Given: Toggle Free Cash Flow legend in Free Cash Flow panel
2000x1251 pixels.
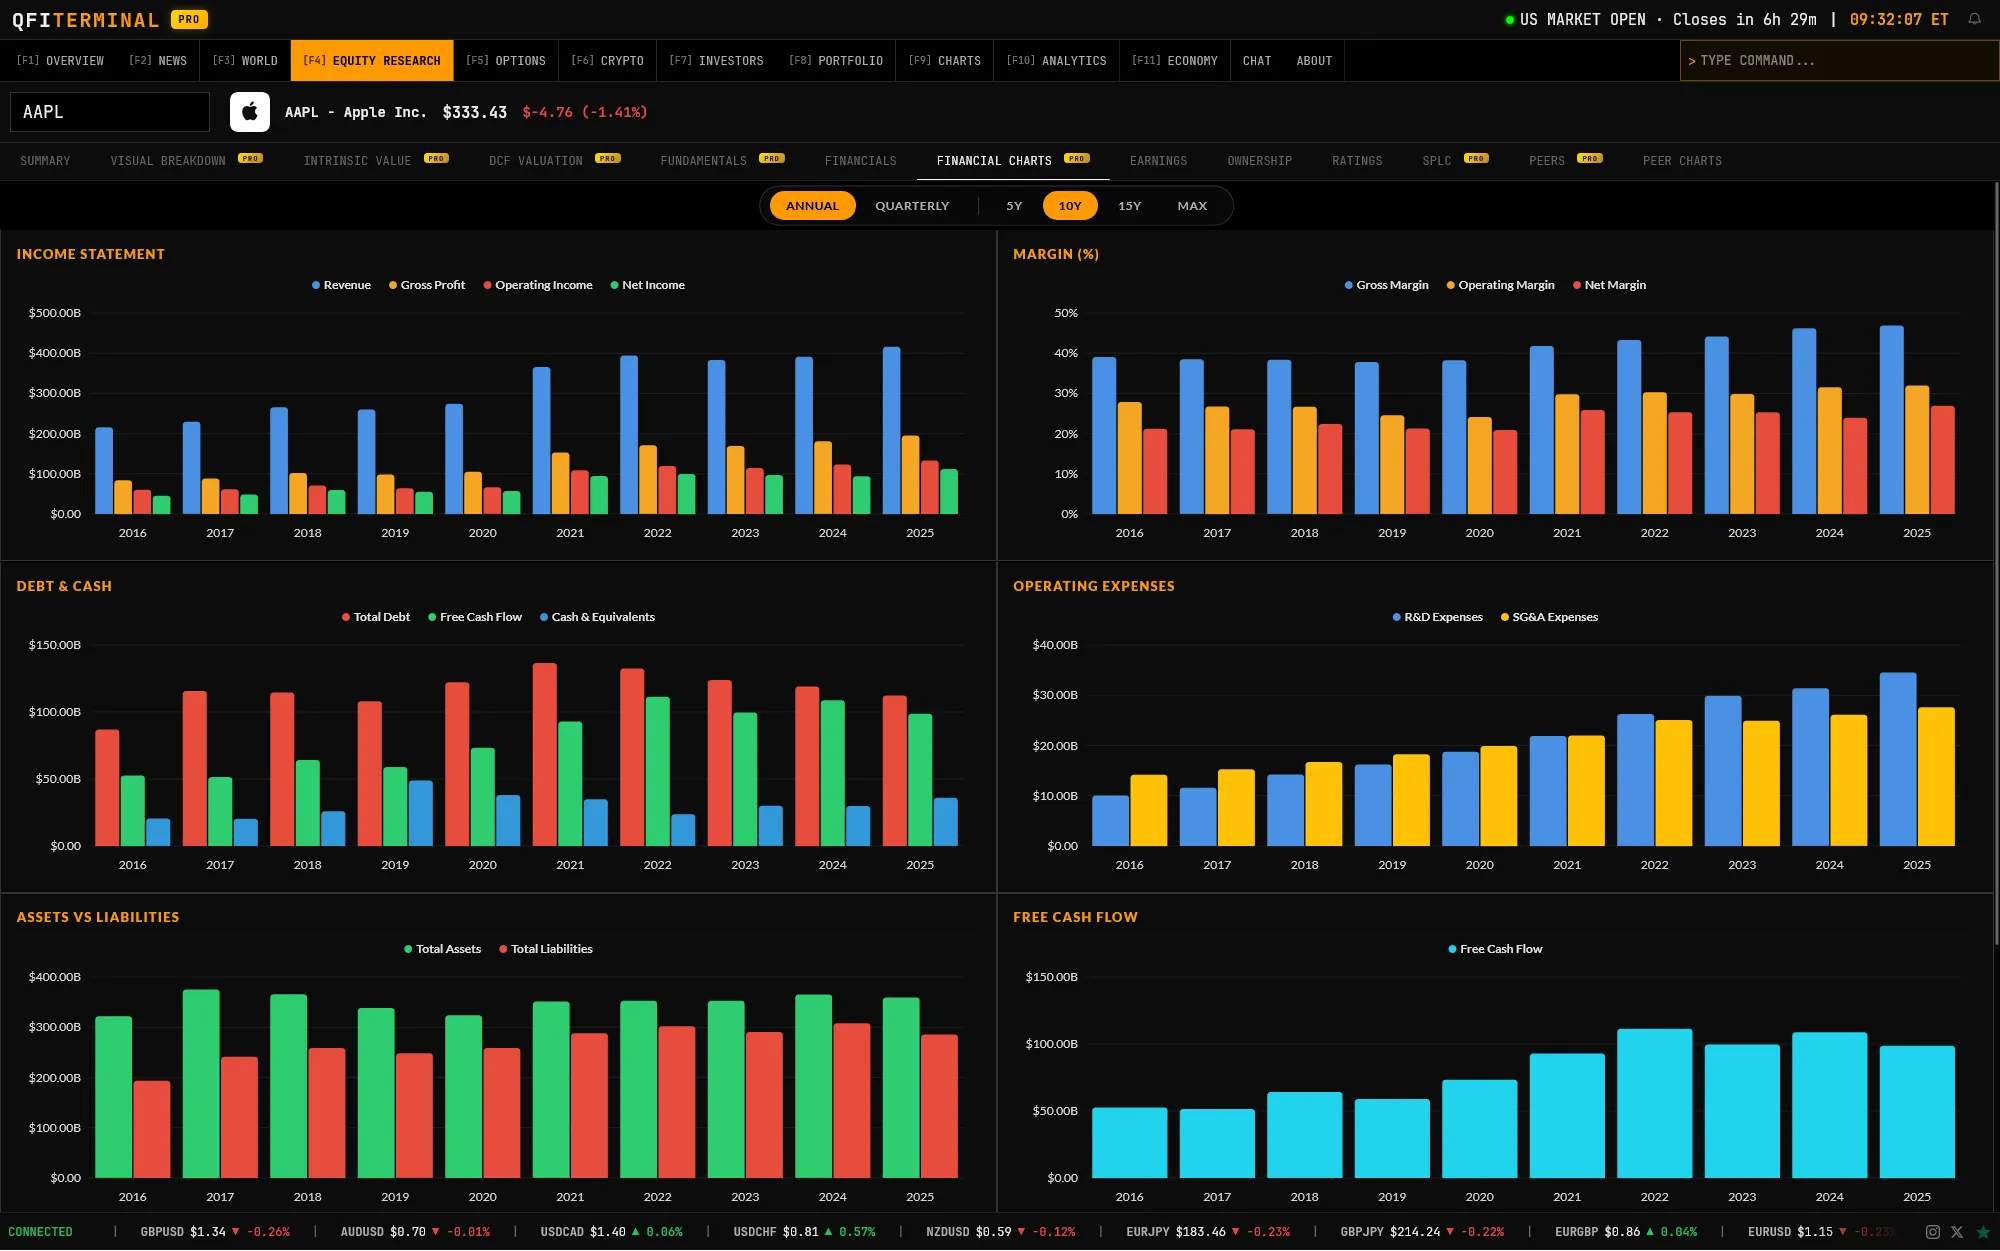Looking at the screenshot, I should point(1495,949).
